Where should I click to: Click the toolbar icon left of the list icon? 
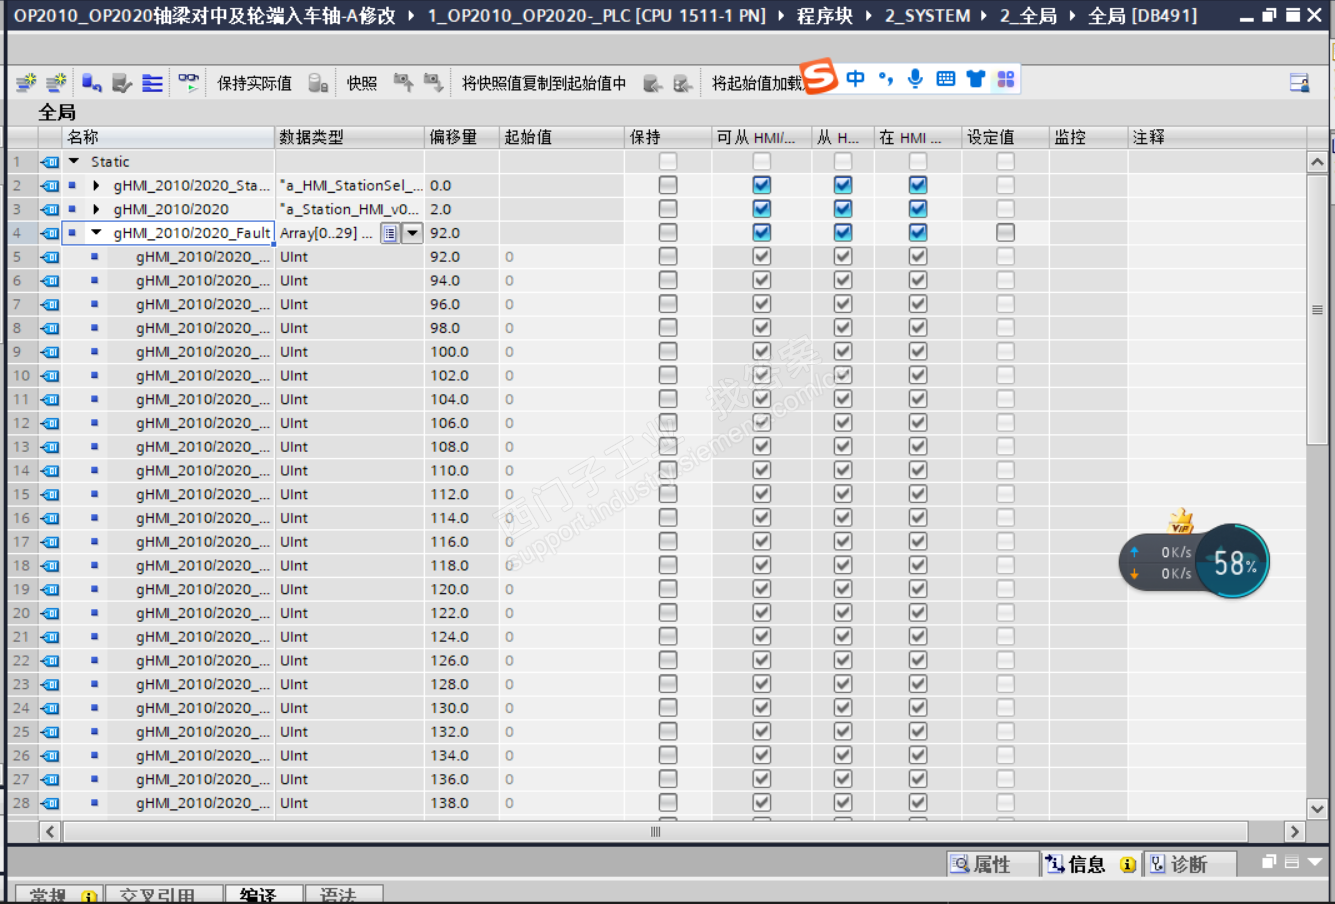(x=122, y=83)
